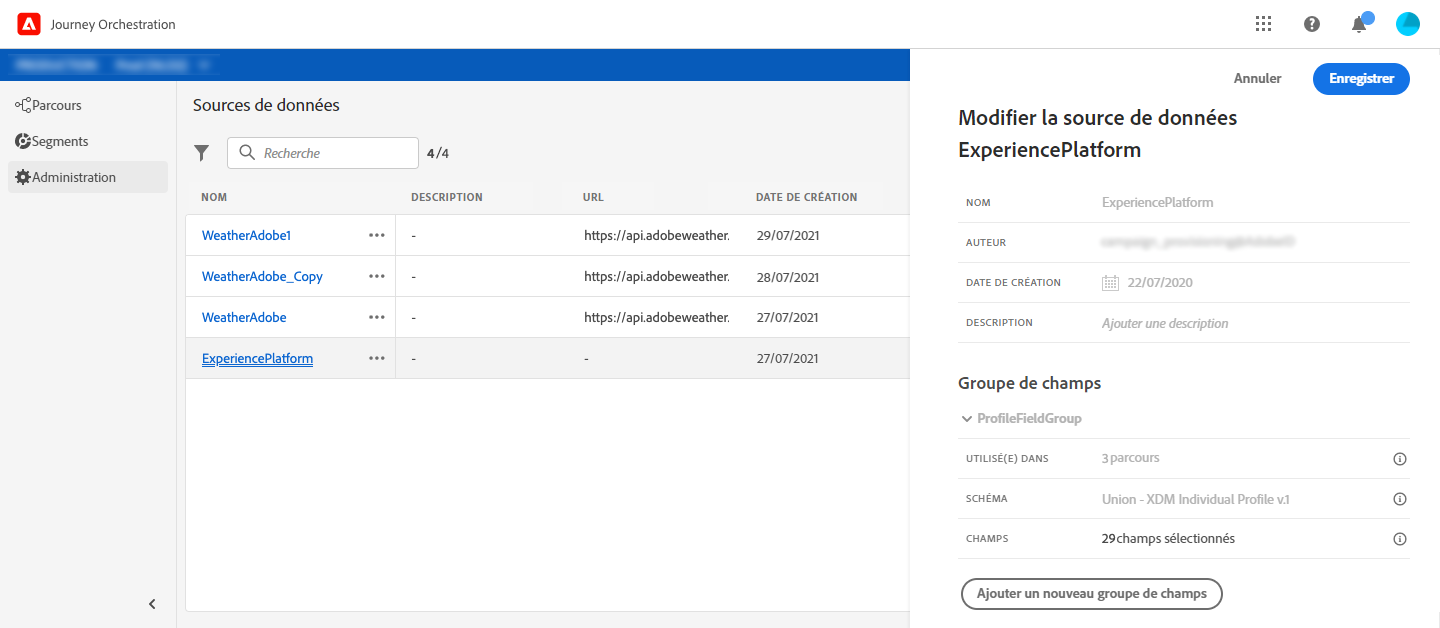
Task: Show info for Champs field
Action: [1400, 538]
